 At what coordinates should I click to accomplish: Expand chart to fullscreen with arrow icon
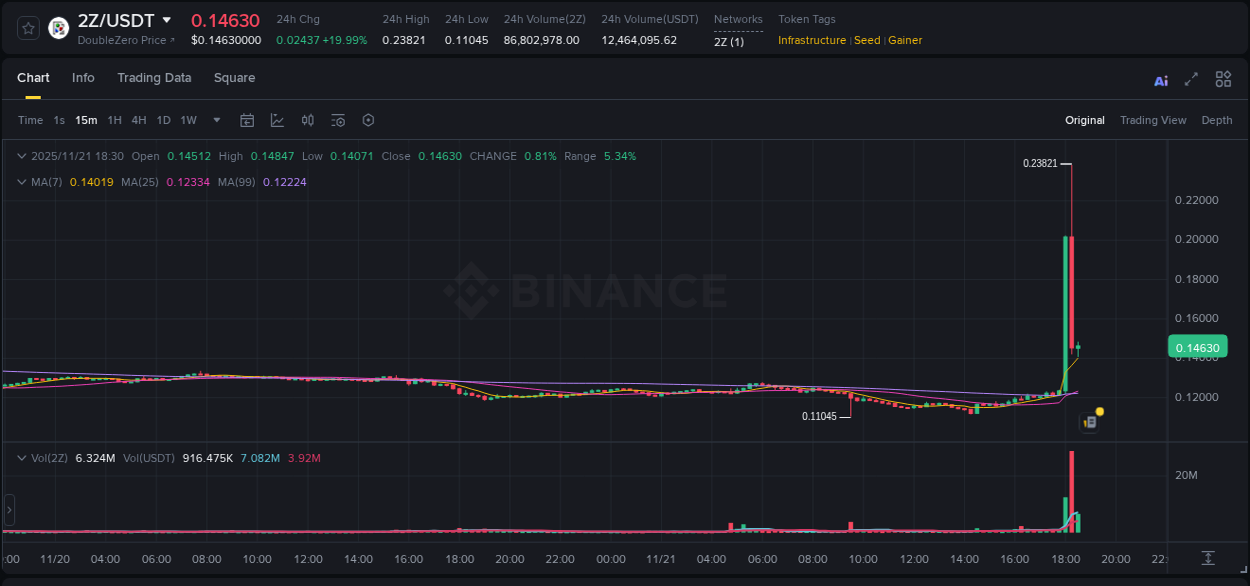pyautogui.click(x=1192, y=79)
